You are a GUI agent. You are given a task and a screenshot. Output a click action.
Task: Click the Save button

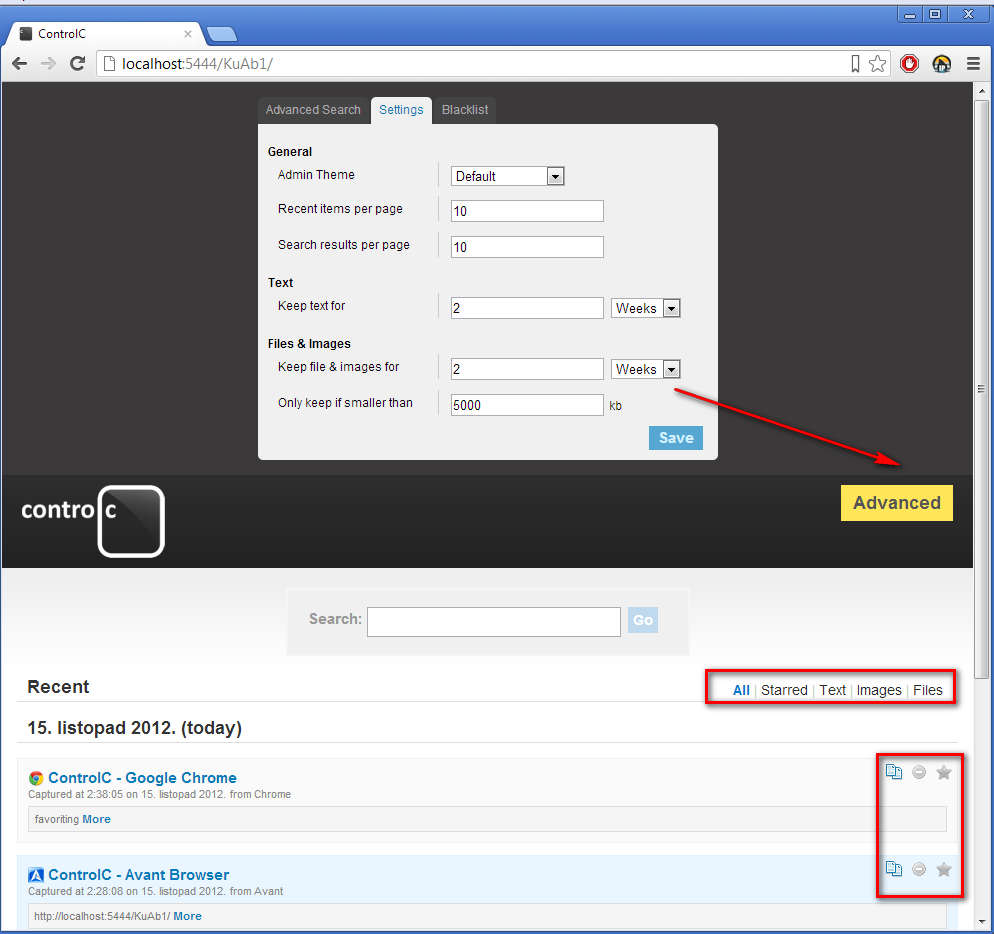pos(676,438)
